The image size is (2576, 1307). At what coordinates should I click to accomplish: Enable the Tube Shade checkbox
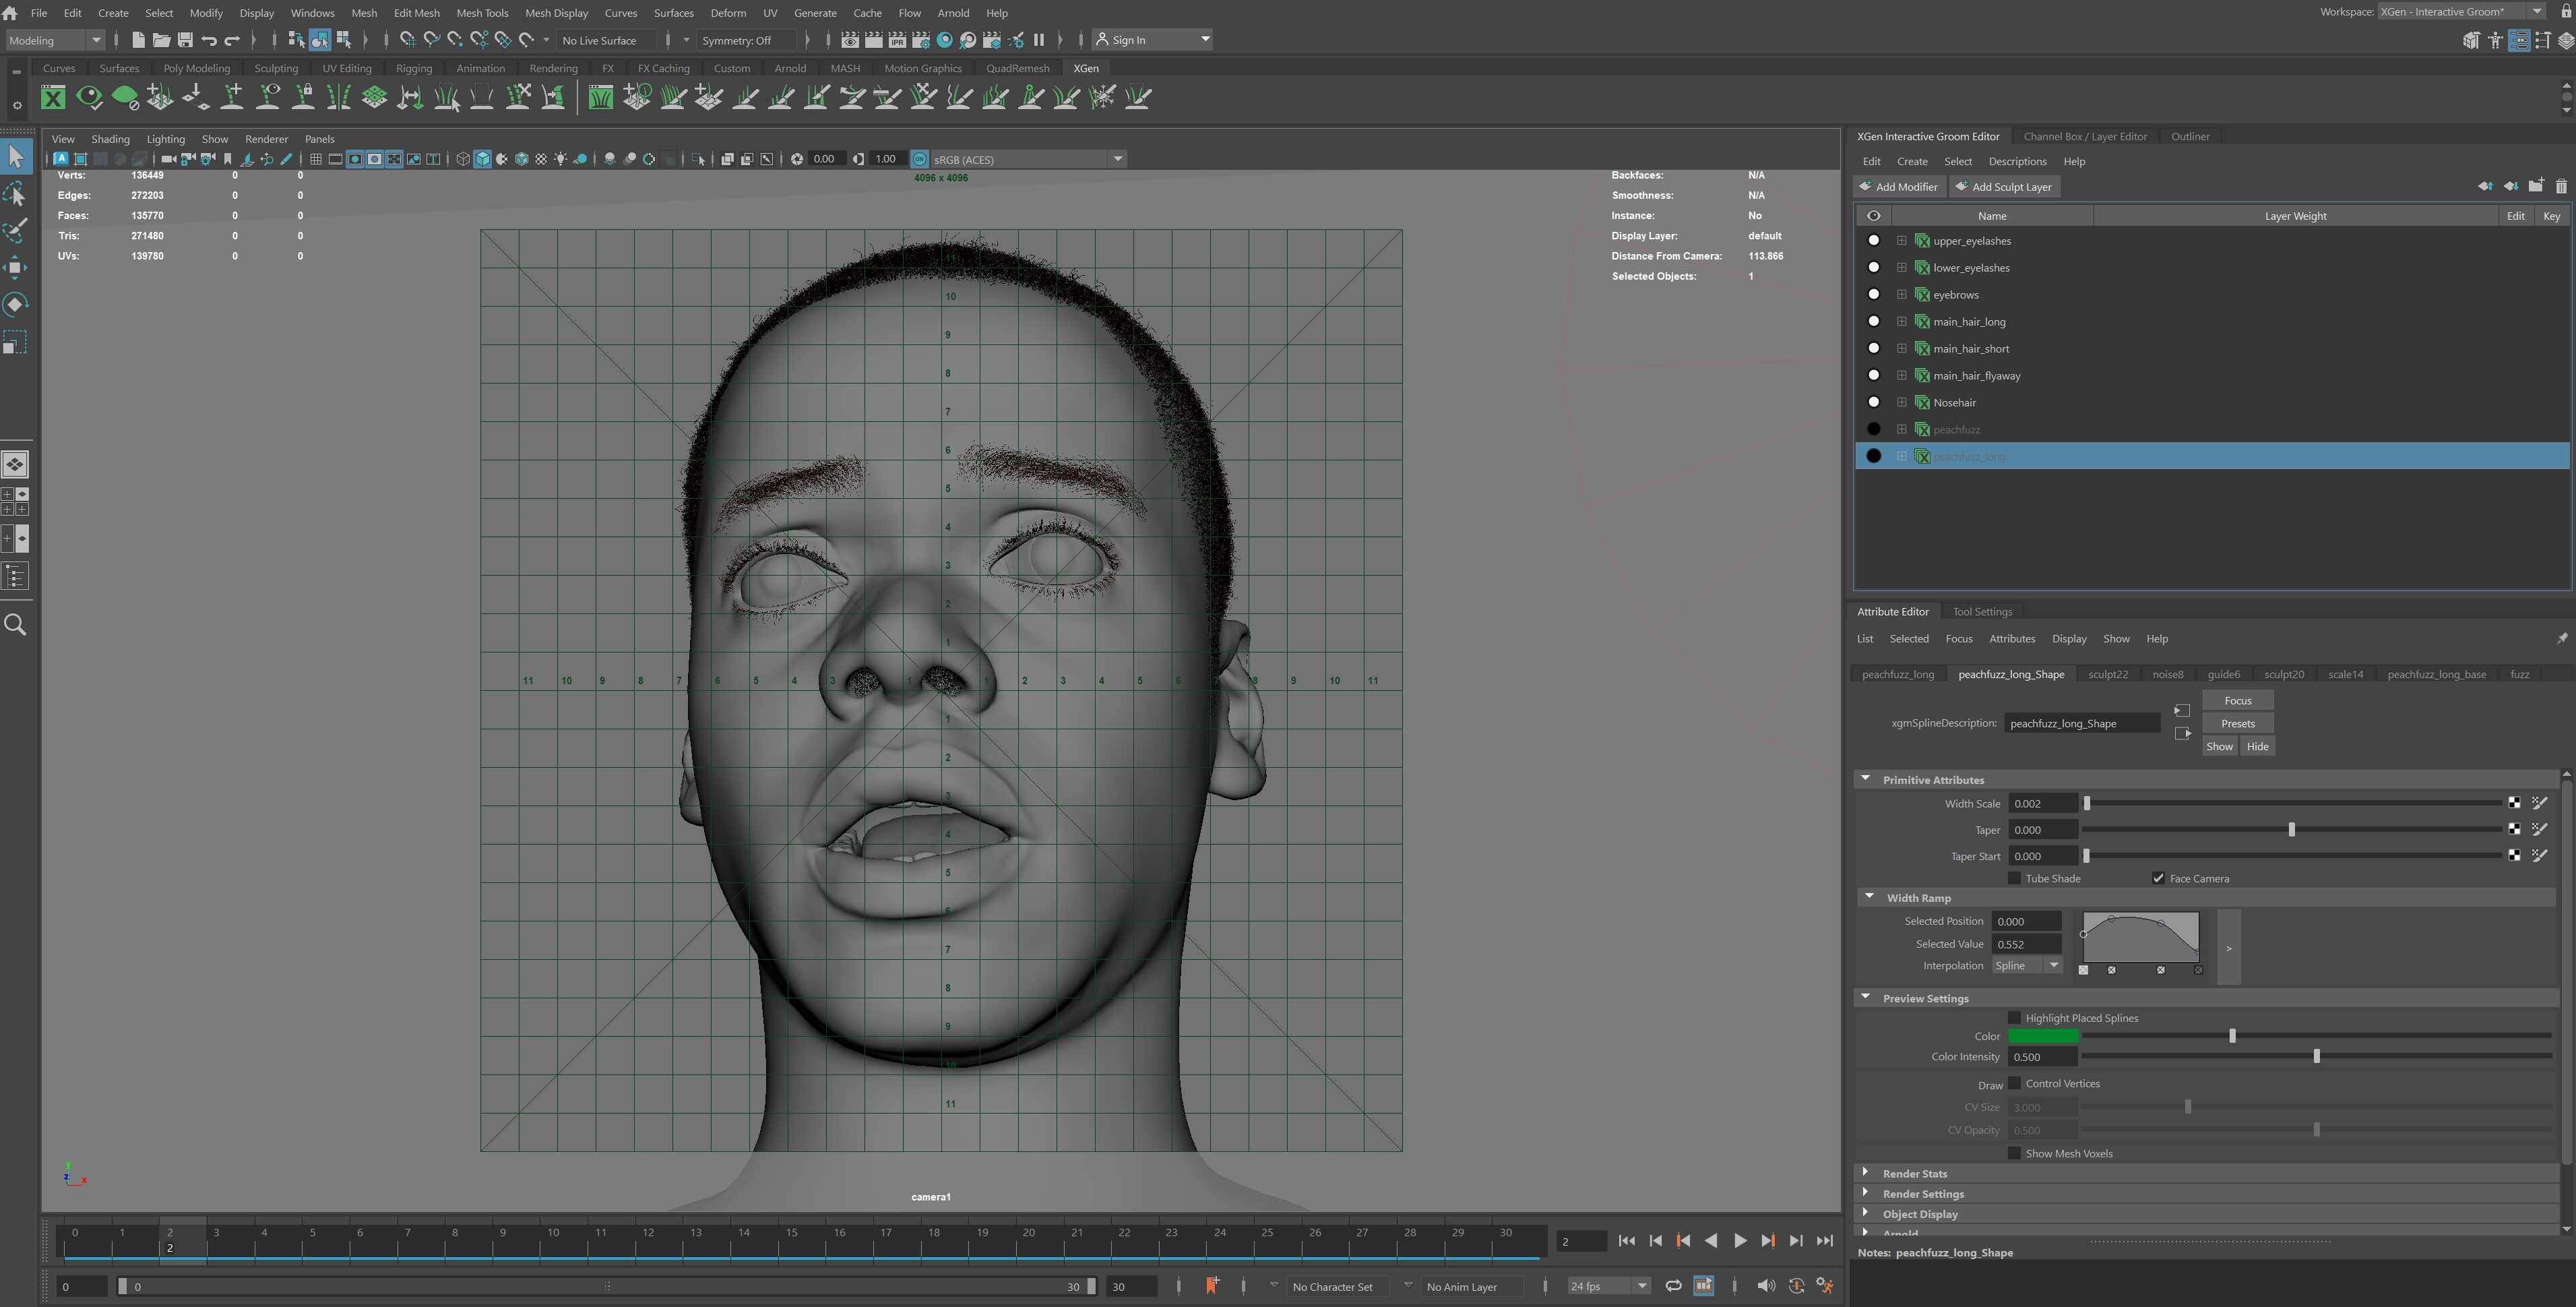pyautogui.click(x=2014, y=878)
